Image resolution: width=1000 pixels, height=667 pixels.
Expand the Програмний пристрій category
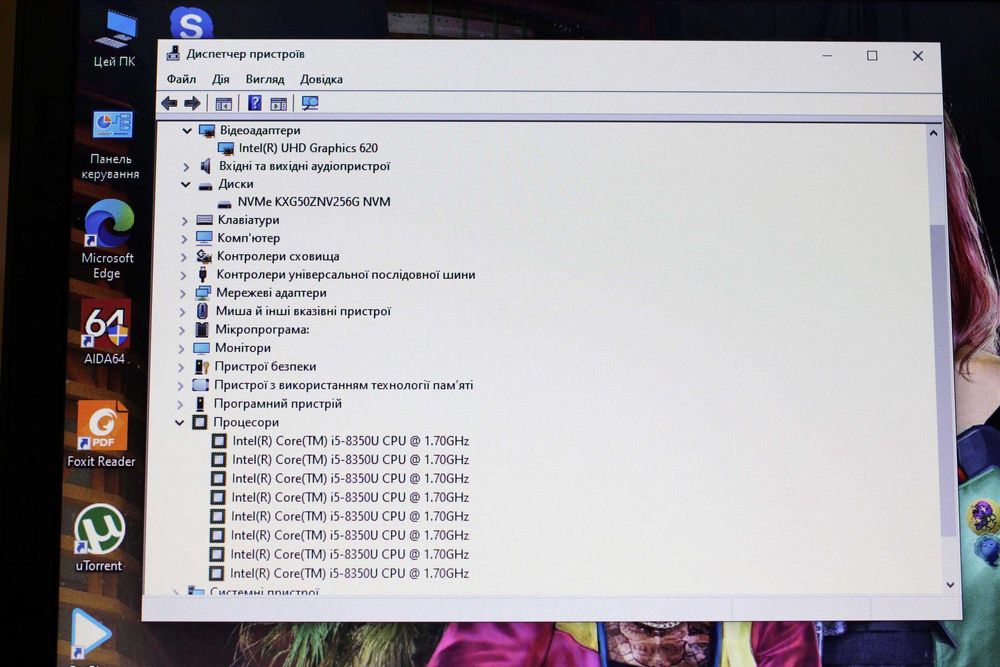tap(180, 404)
